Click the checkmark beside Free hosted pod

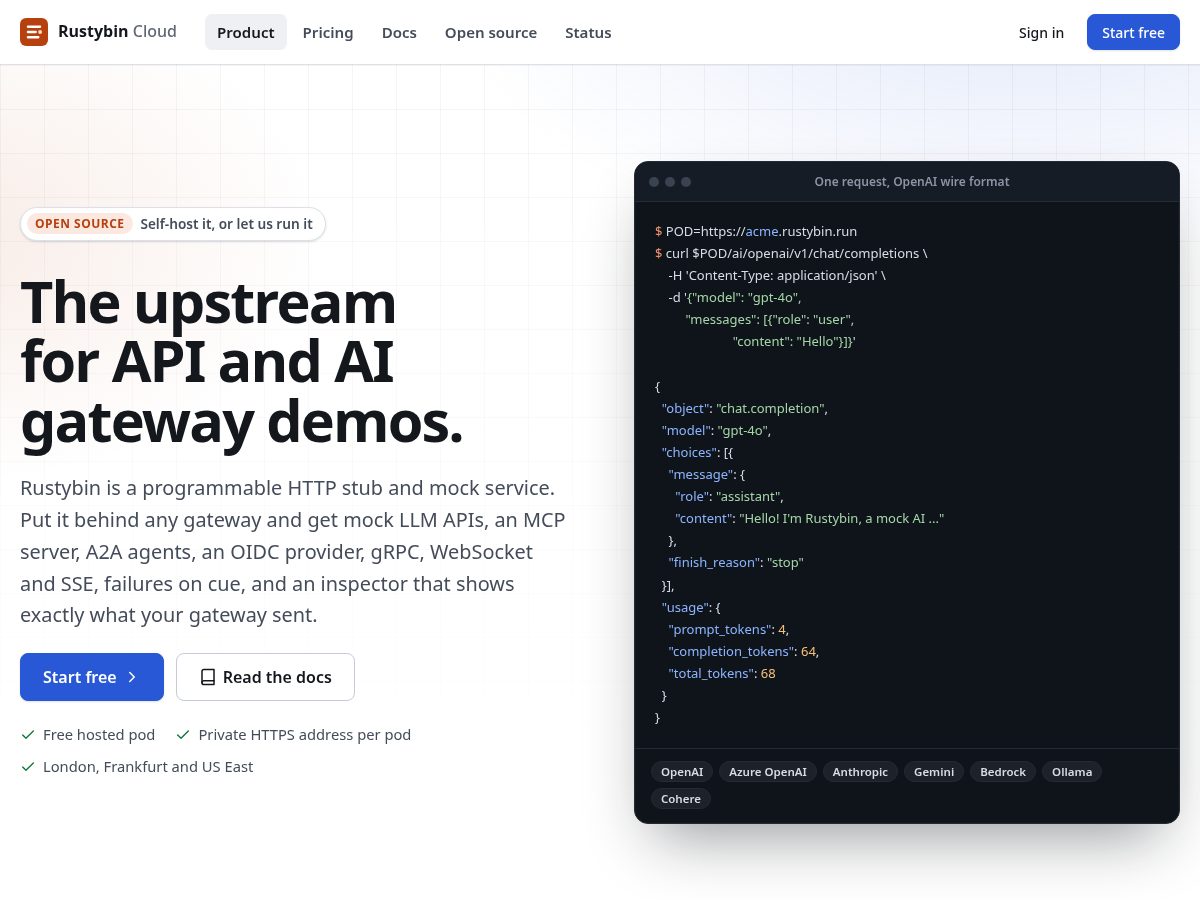pyautogui.click(x=28, y=735)
